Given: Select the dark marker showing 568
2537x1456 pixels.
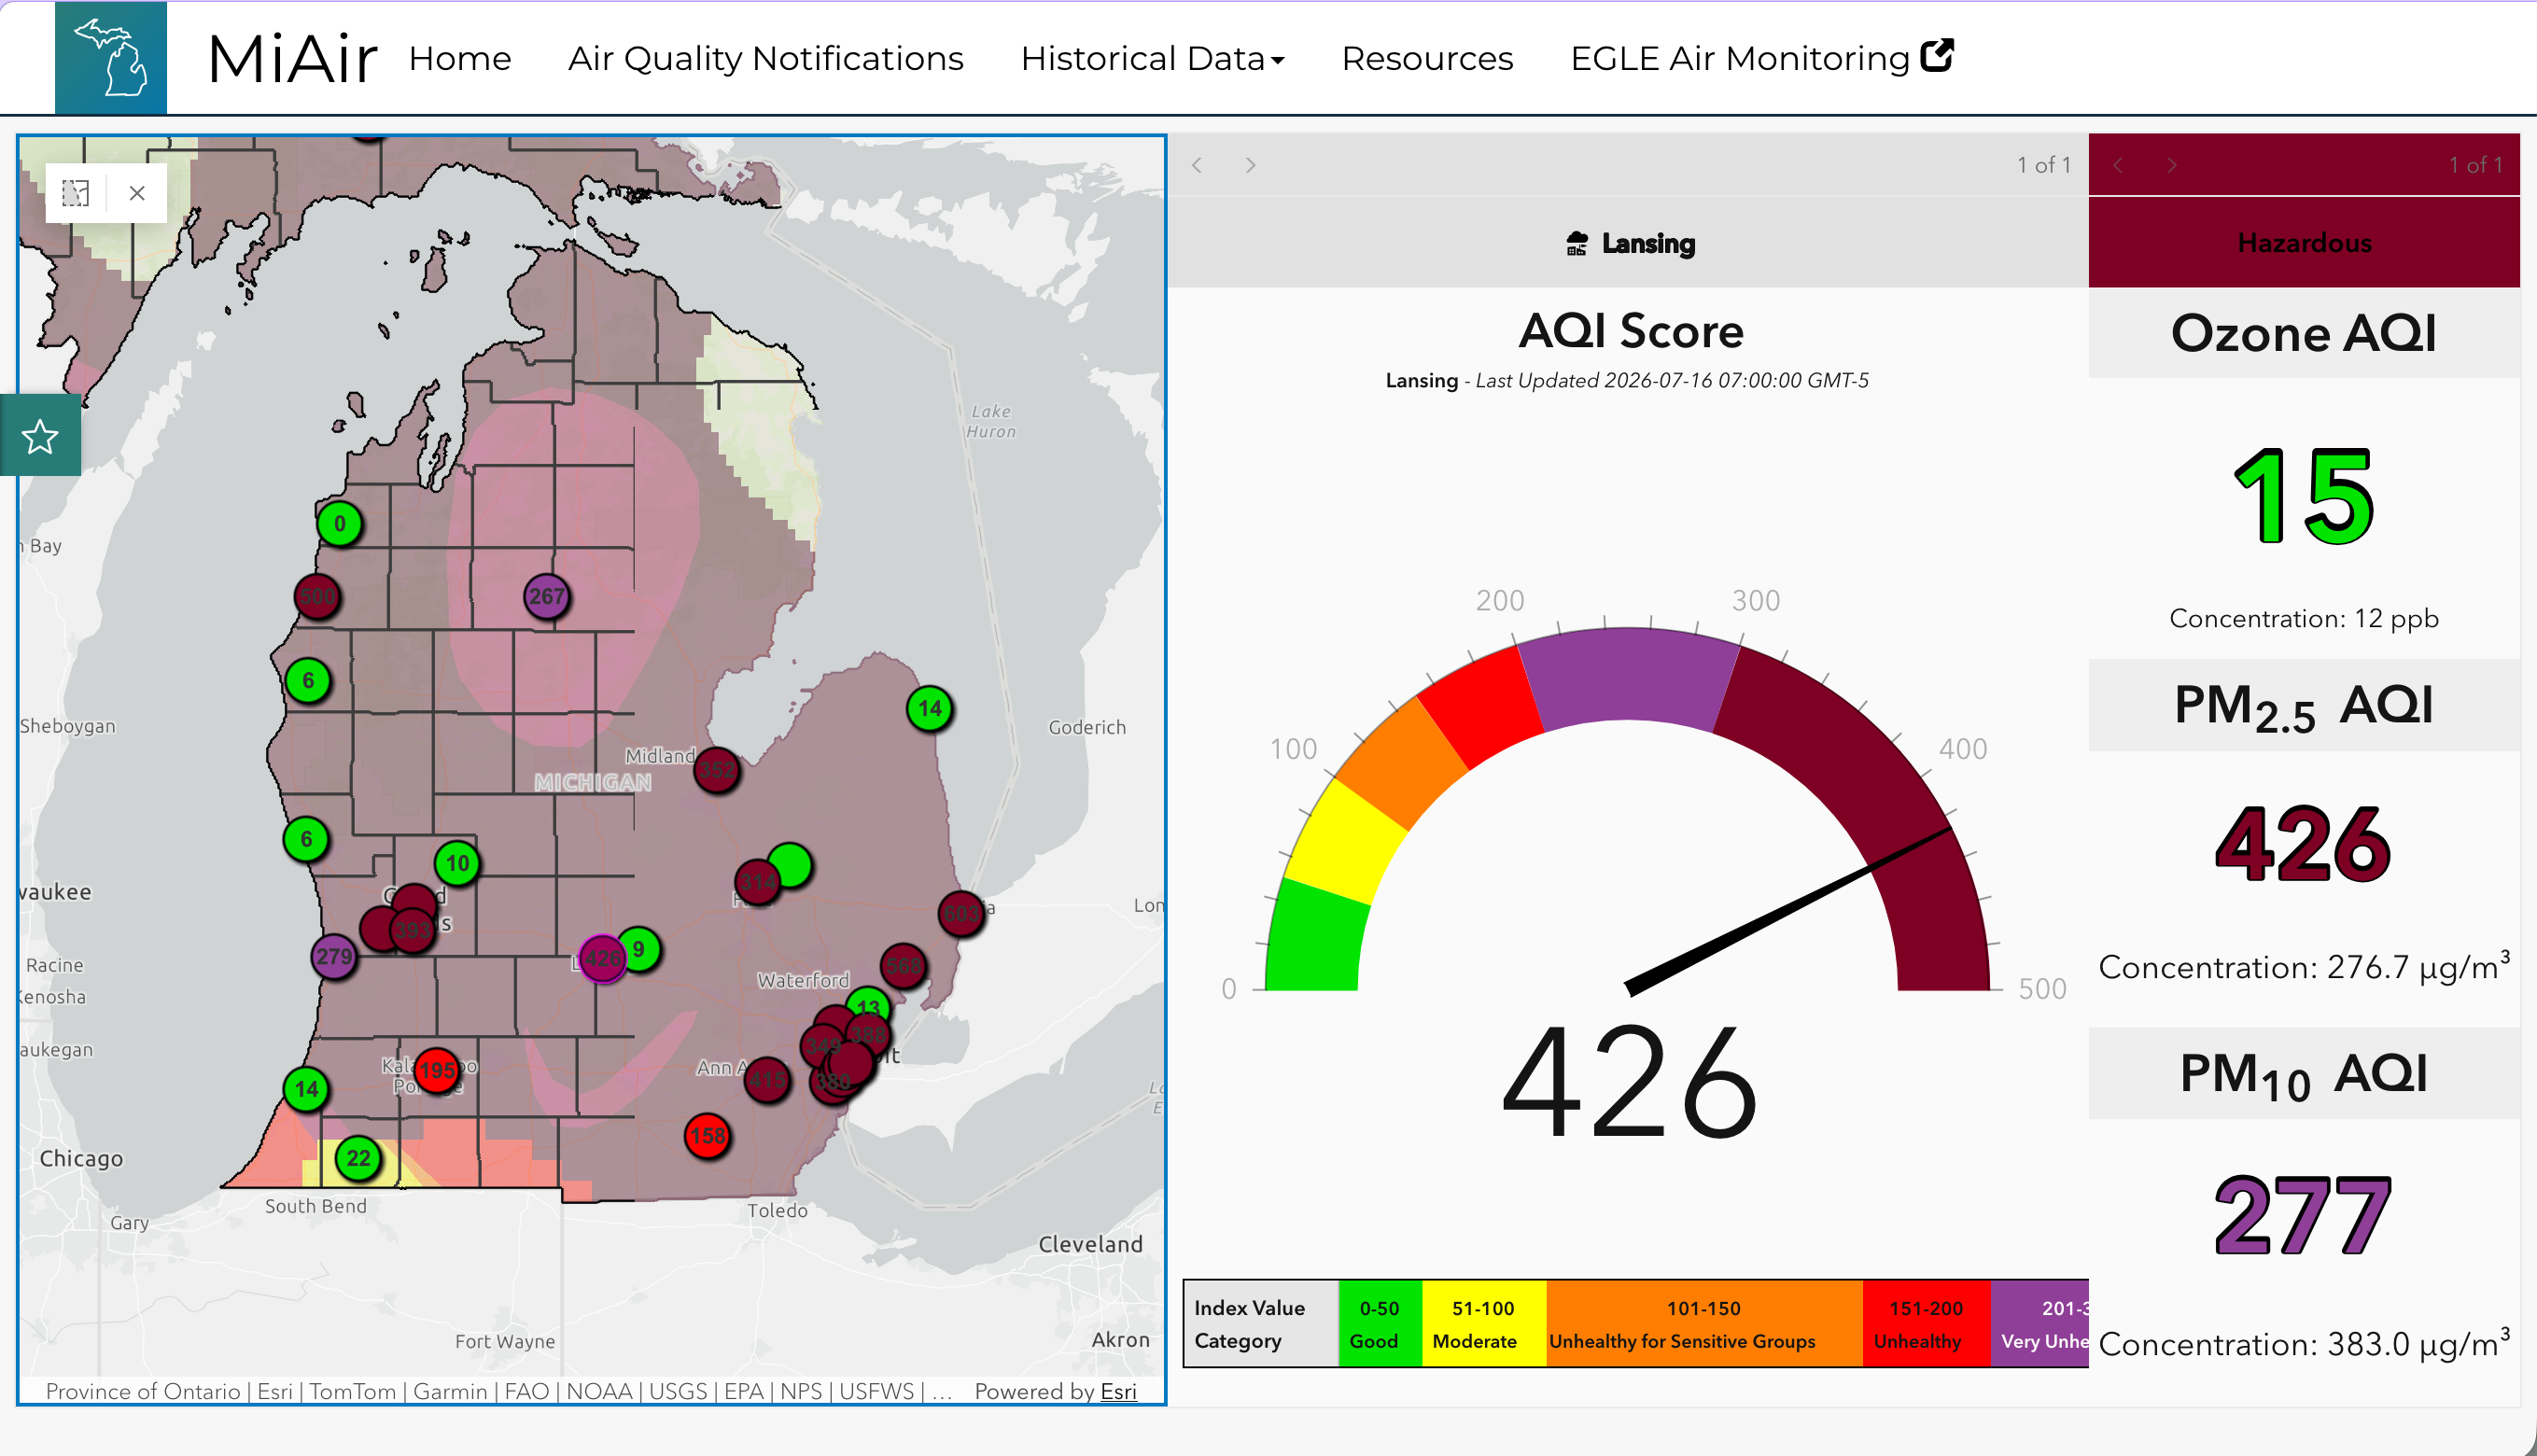Looking at the screenshot, I should click(903, 965).
